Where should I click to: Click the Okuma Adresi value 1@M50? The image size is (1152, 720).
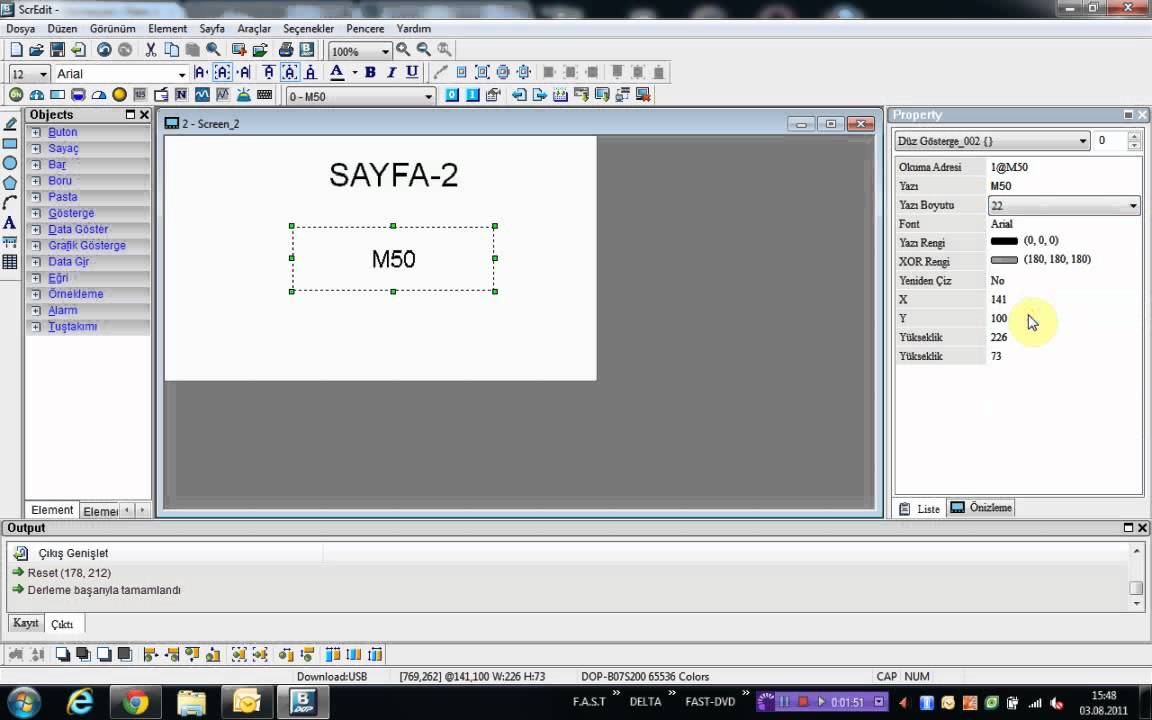(x=1009, y=167)
